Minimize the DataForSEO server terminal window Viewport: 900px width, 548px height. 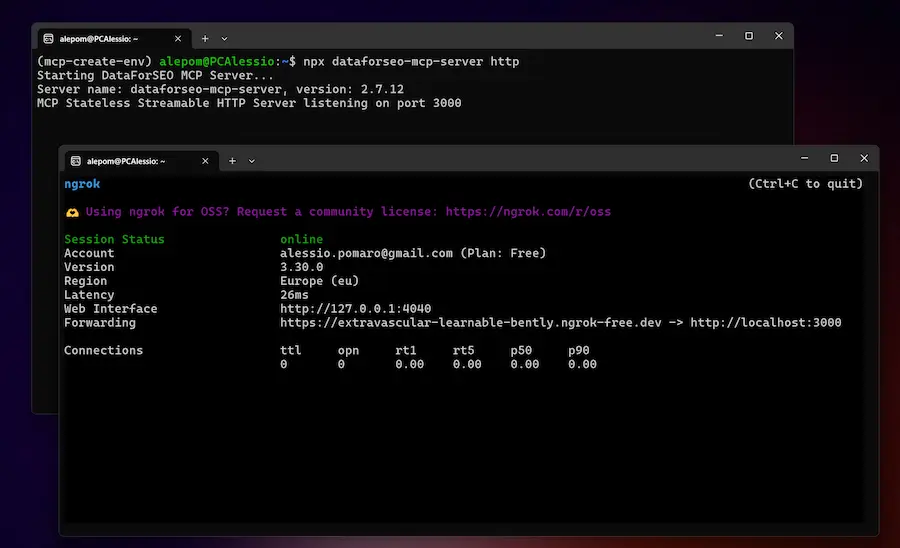(718, 36)
